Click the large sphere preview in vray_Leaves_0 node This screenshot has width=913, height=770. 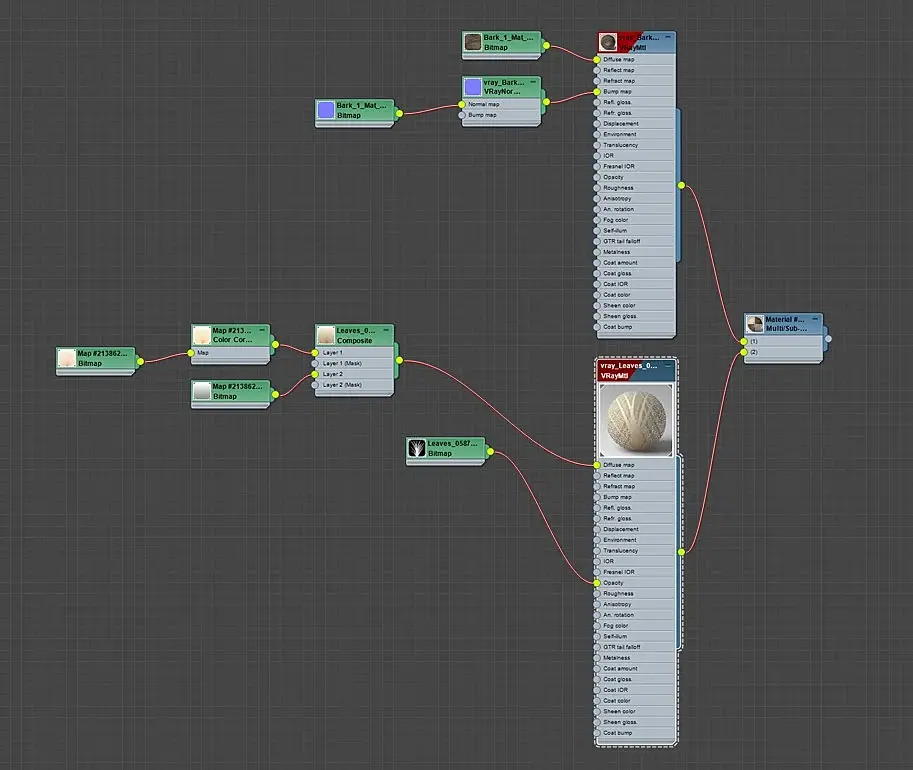coord(636,421)
